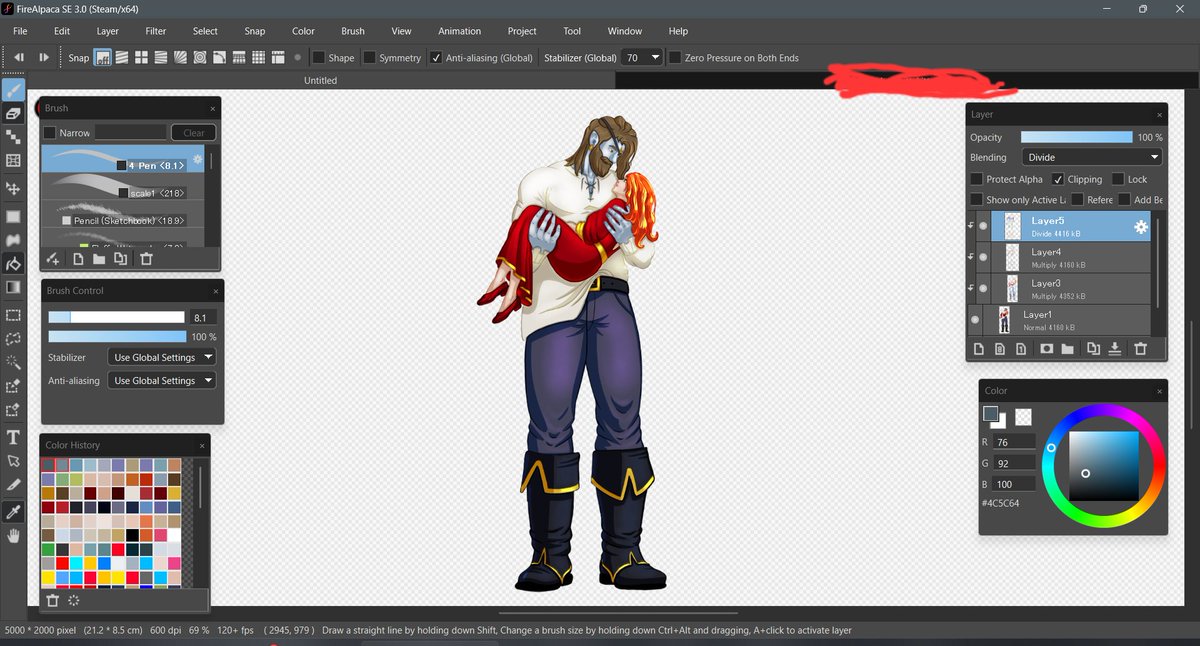Viewport: 1200px width, 646px height.
Task: Open Stabilizer (Global) value 70 dropdown
Action: tap(642, 58)
